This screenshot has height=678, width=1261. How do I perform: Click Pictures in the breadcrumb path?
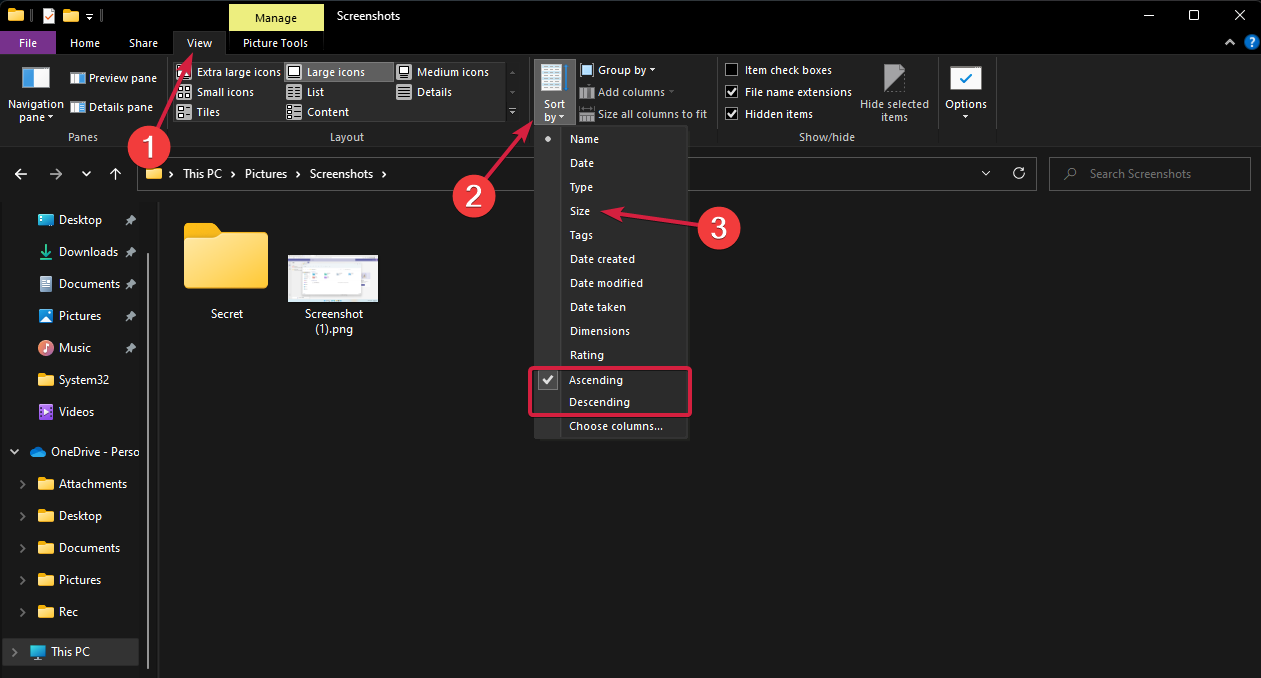(266, 174)
